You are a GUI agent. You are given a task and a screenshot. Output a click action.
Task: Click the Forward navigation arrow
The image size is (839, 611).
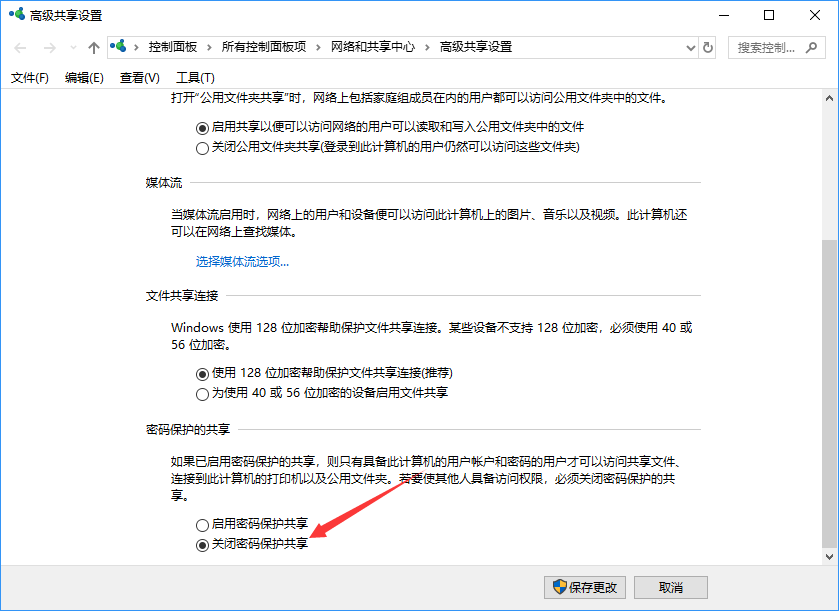coord(50,48)
